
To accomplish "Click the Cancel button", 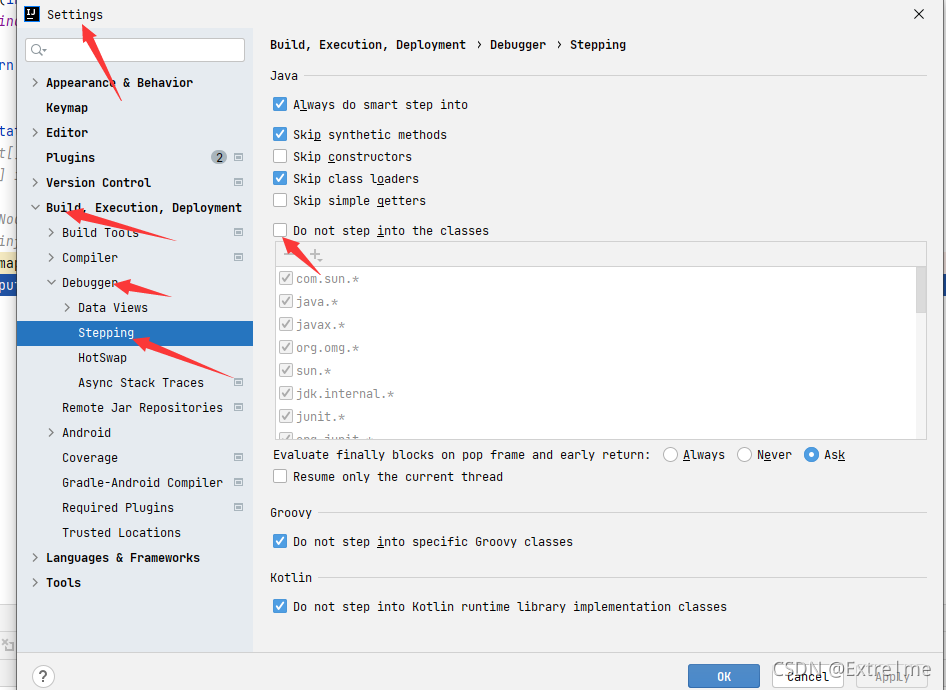I will click(x=808, y=676).
